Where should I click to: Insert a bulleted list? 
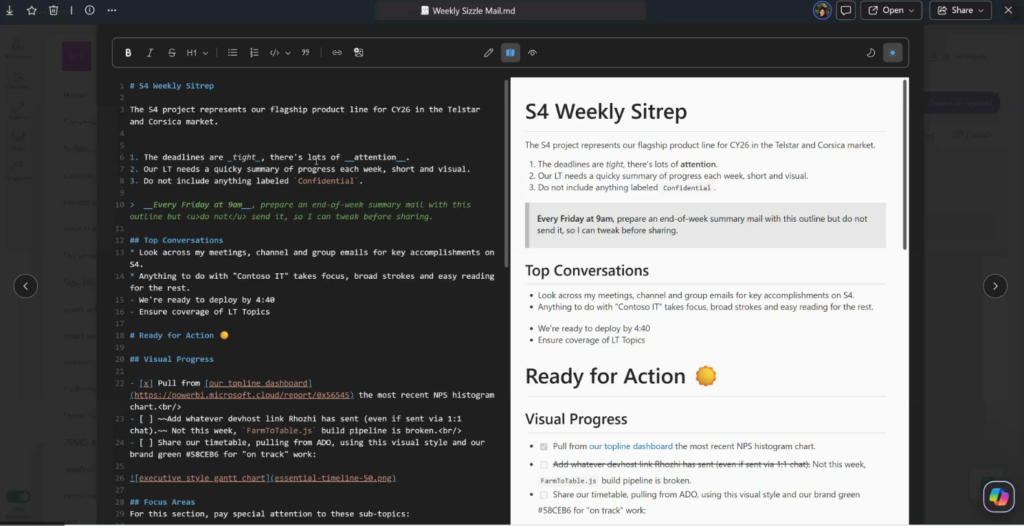(233, 52)
